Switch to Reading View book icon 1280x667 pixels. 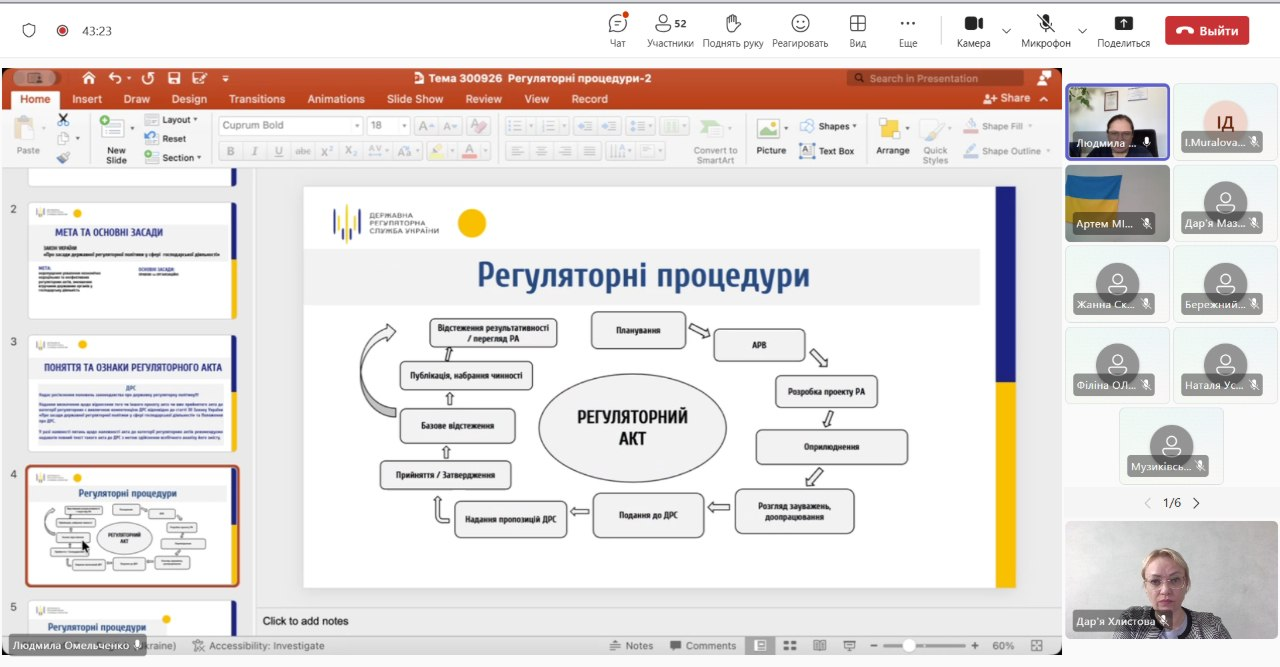pos(819,646)
